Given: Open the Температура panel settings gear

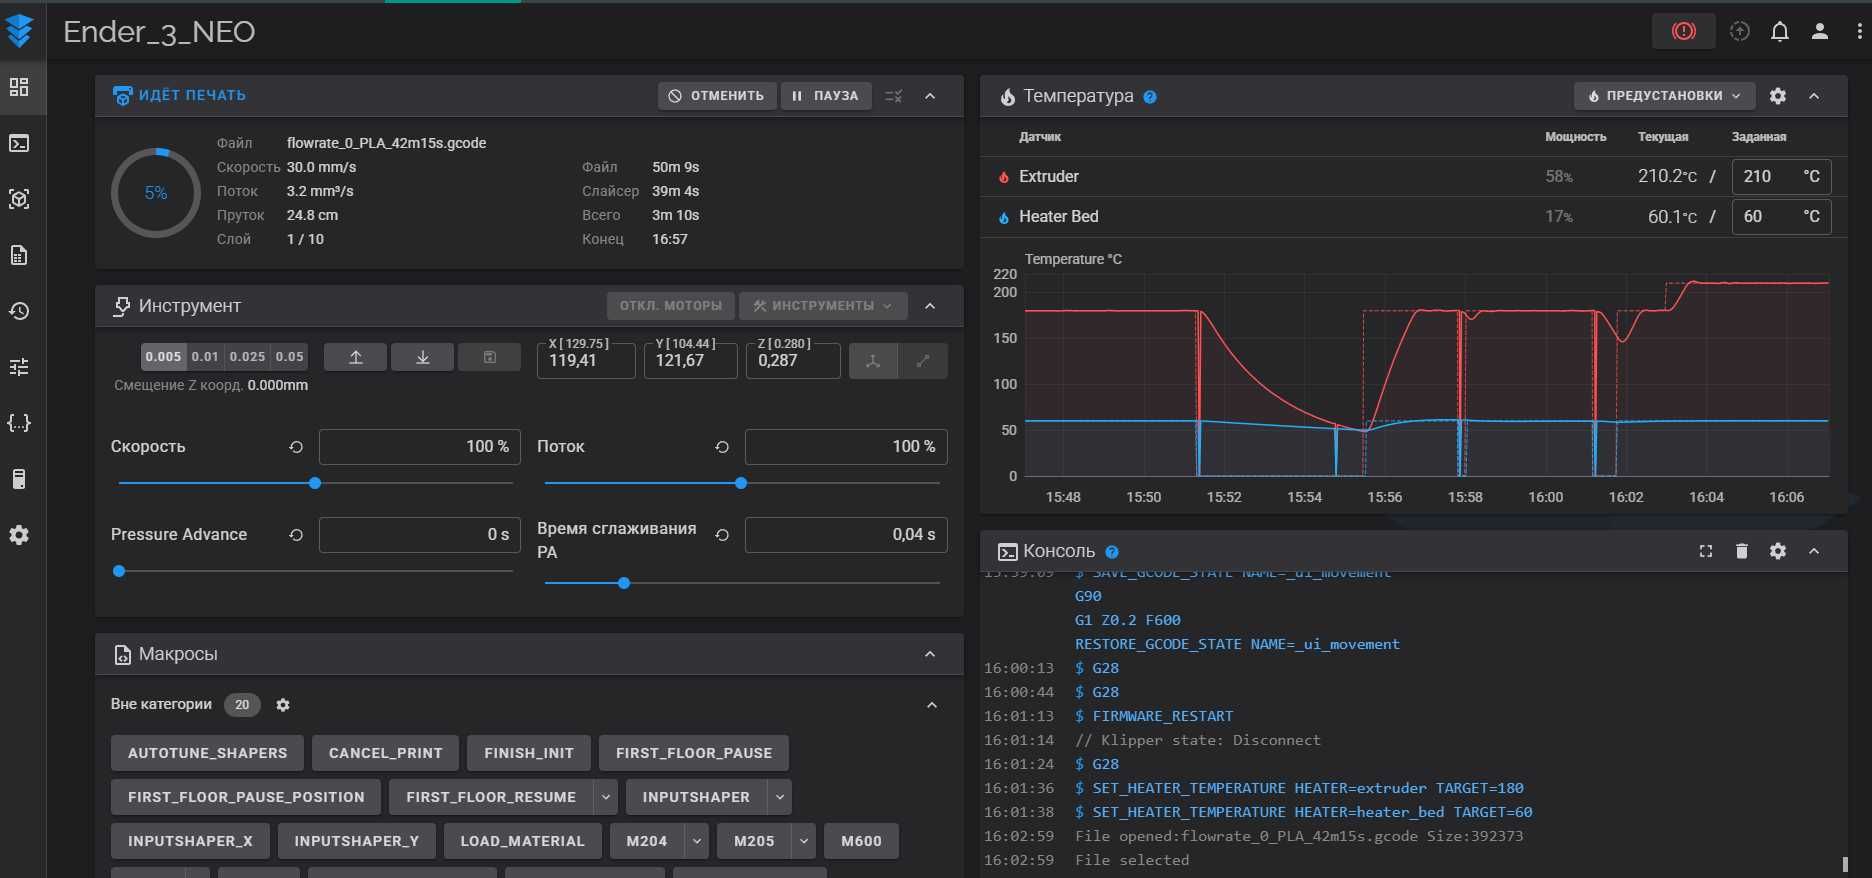Looking at the screenshot, I should click(x=1778, y=96).
